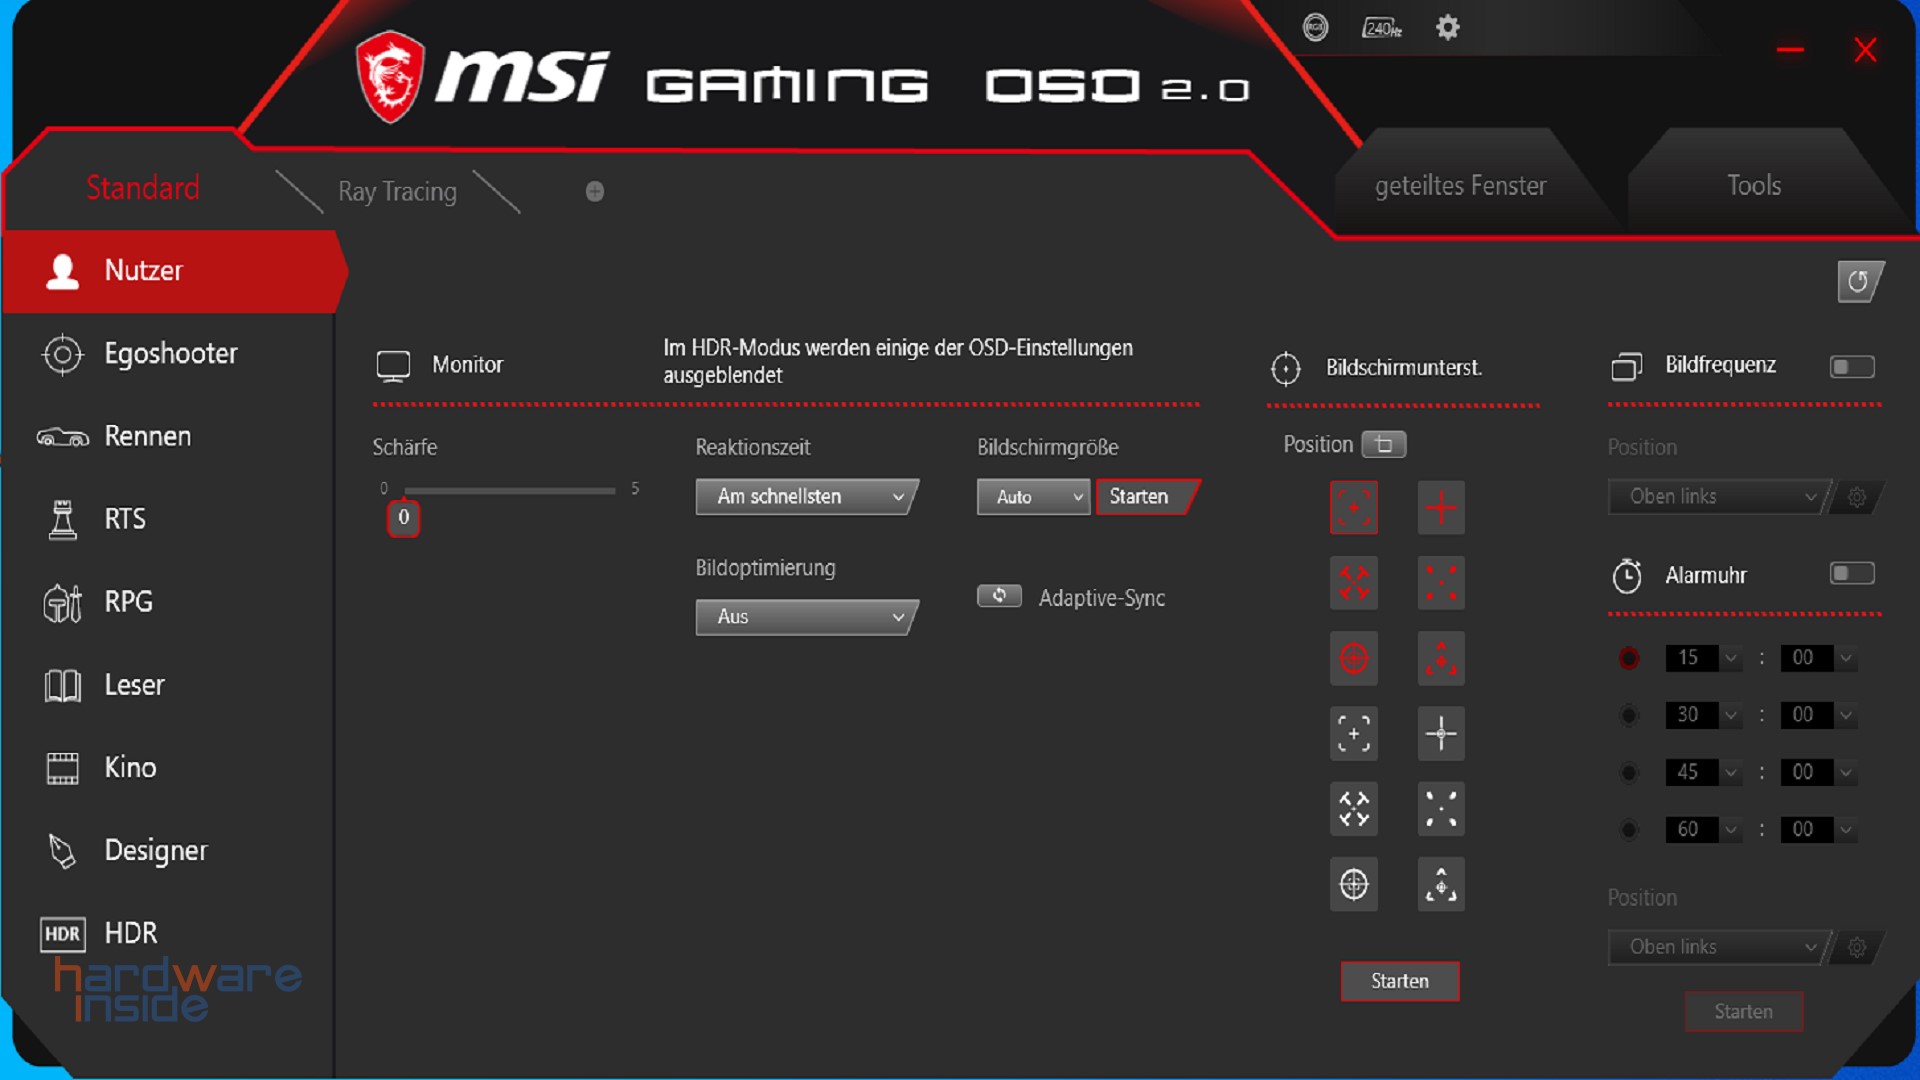Open seconds dropdown in 60 row

point(1818,829)
